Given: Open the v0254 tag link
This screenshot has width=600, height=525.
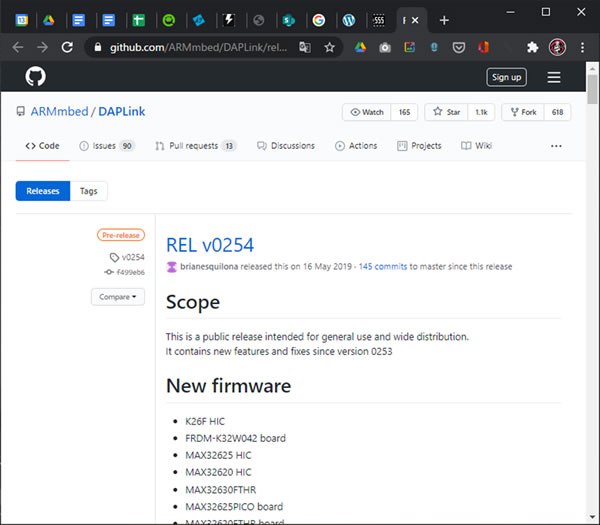Looking at the screenshot, I should (127, 257).
